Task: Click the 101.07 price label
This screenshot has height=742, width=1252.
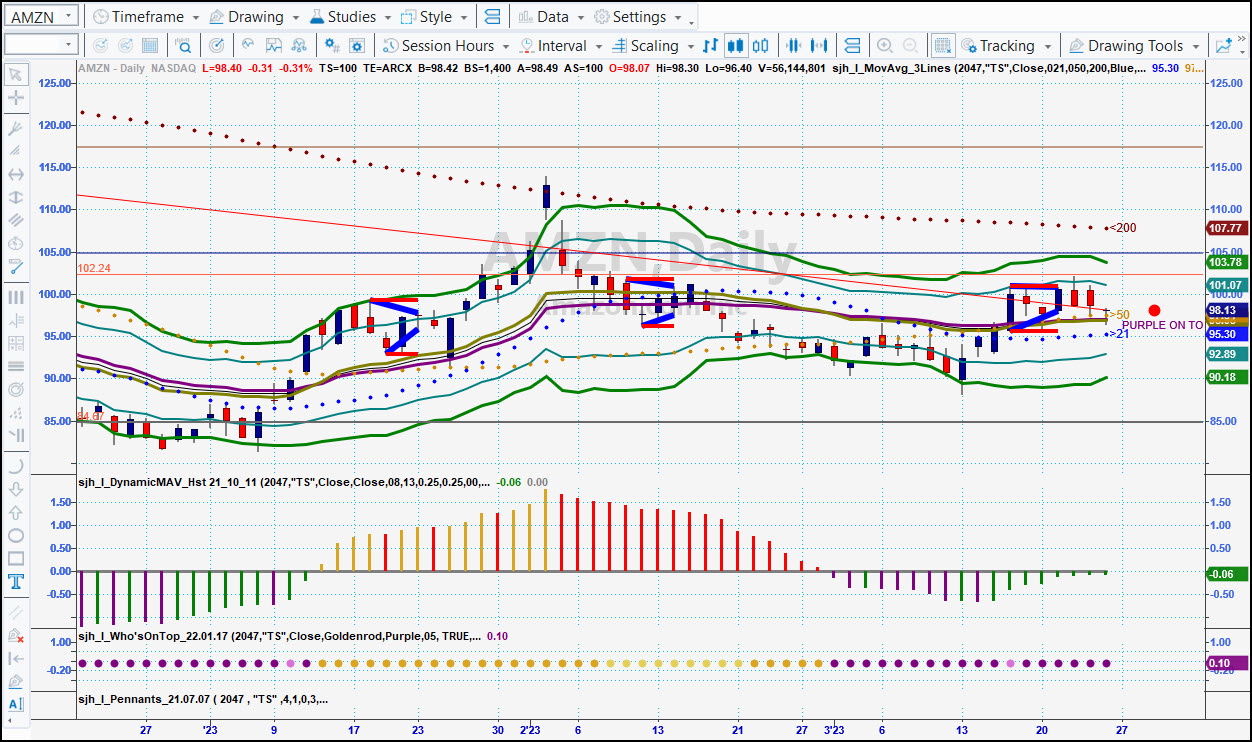Action: [1226, 285]
